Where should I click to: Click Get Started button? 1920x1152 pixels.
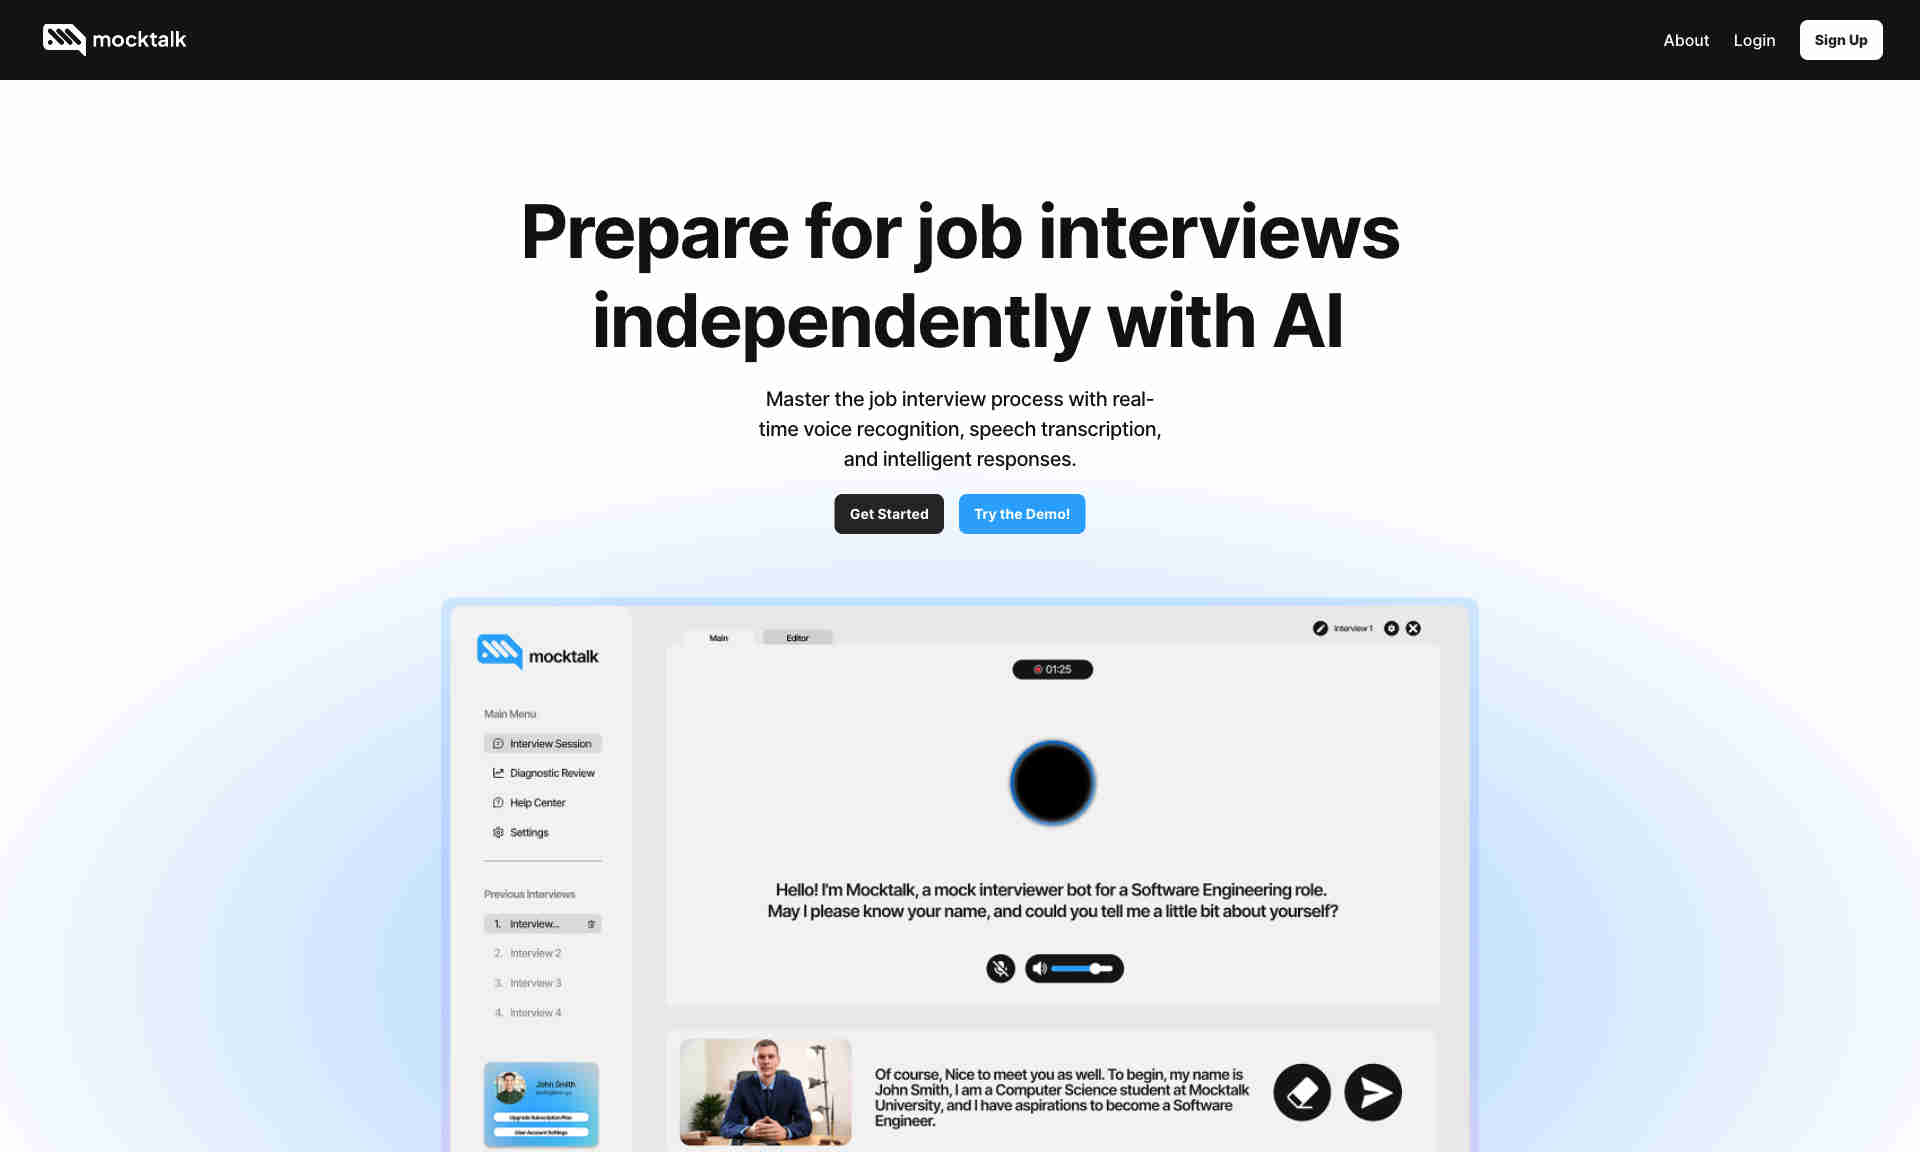click(889, 513)
